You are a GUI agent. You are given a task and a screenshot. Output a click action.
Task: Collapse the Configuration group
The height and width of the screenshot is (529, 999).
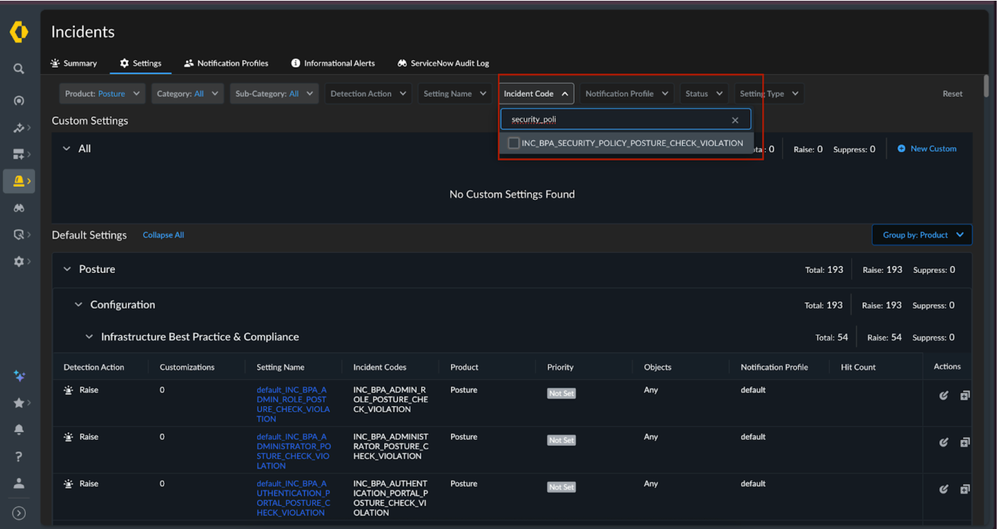pos(79,305)
